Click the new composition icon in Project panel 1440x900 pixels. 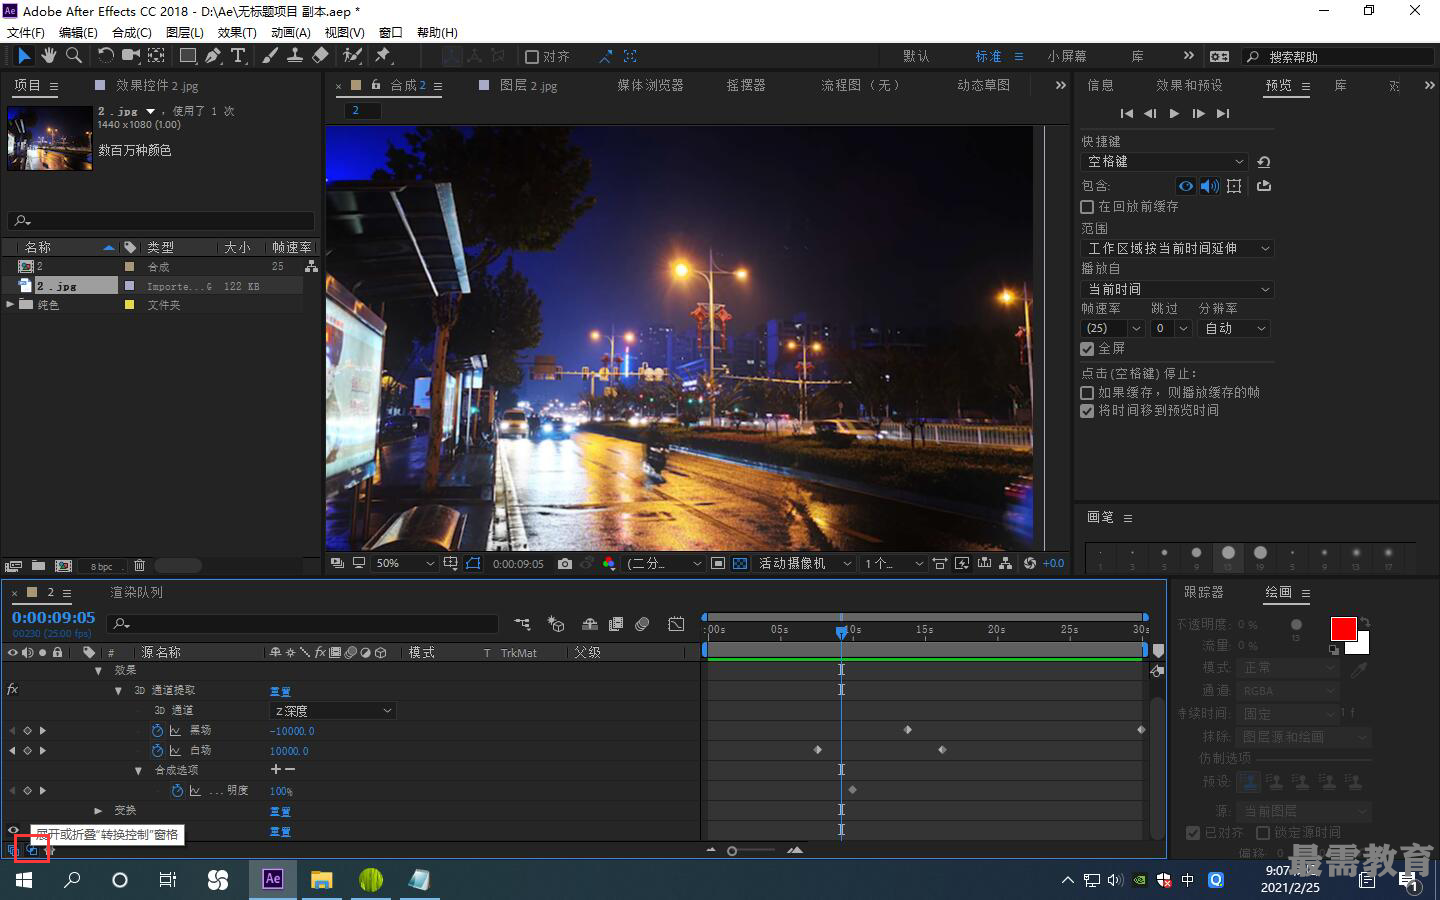(x=63, y=566)
